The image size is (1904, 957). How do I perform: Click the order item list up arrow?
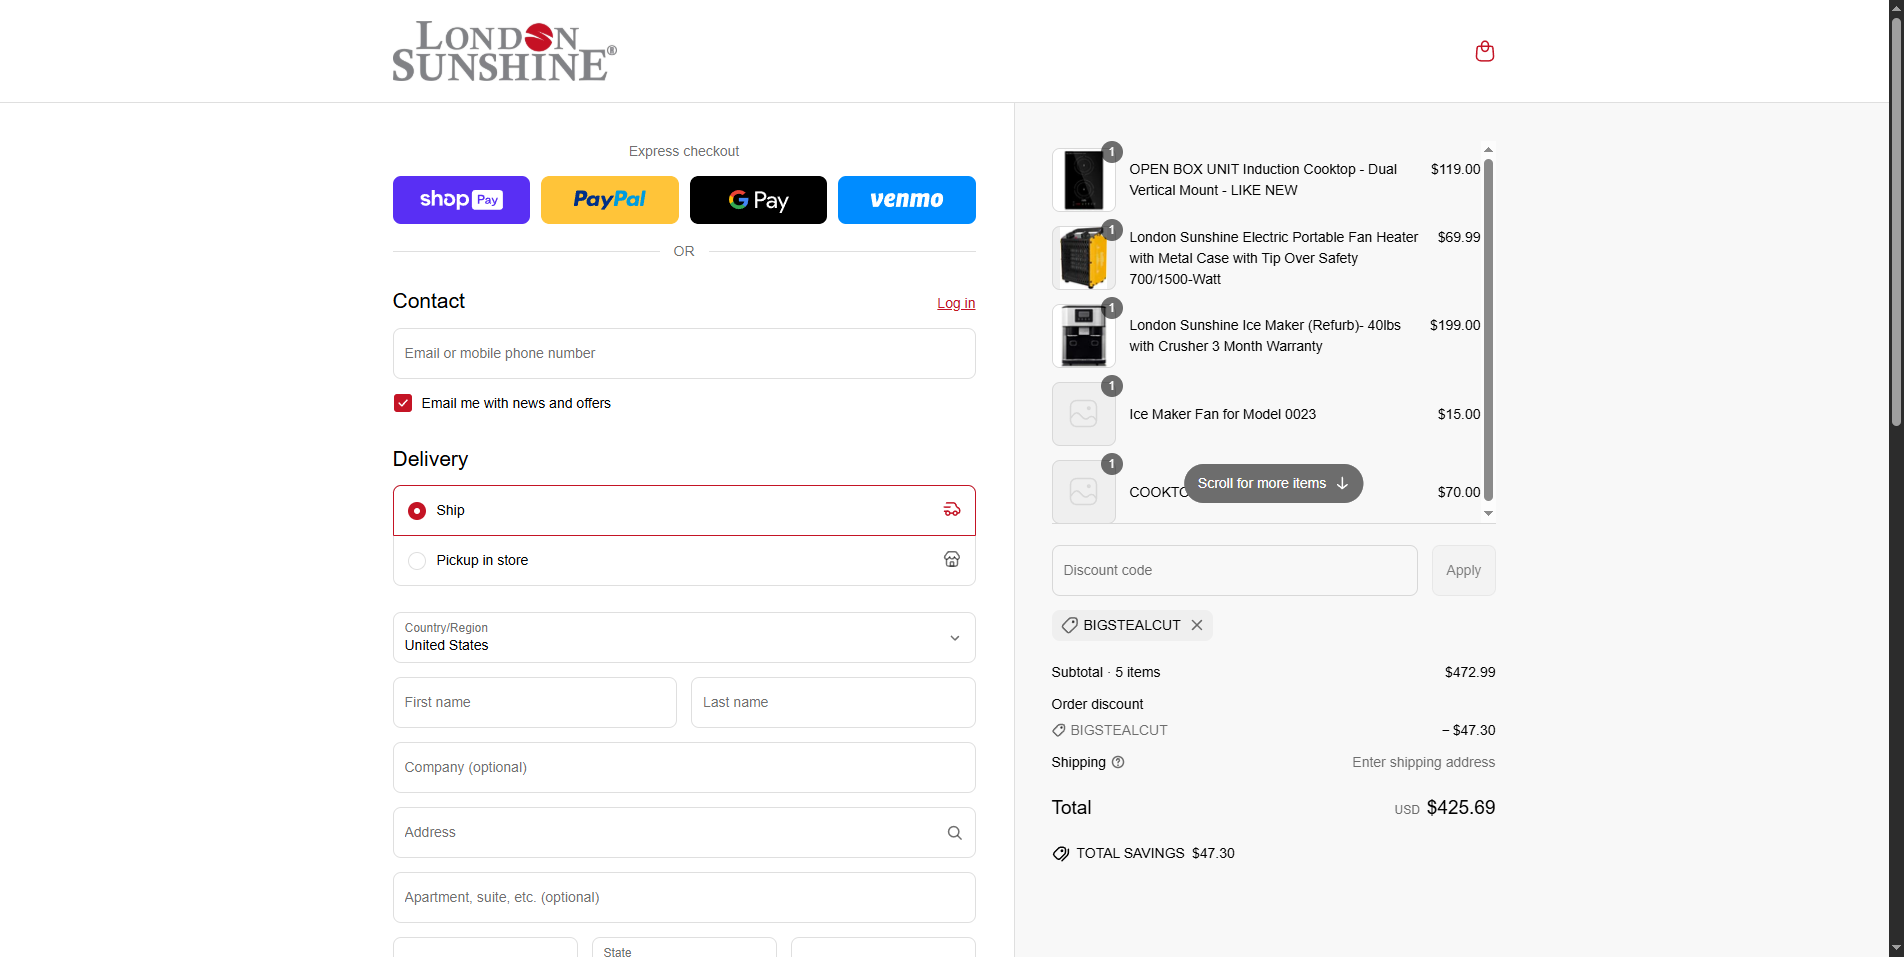tap(1488, 150)
